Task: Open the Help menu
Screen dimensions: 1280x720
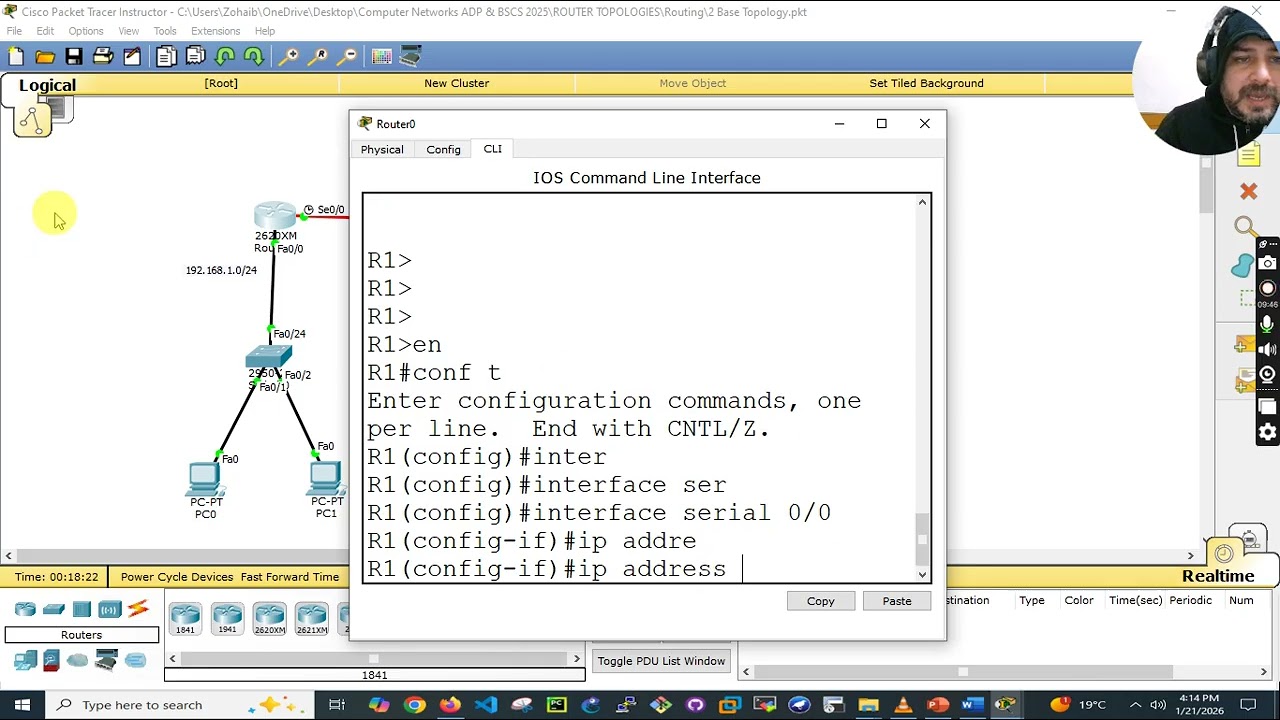Action: [265, 31]
